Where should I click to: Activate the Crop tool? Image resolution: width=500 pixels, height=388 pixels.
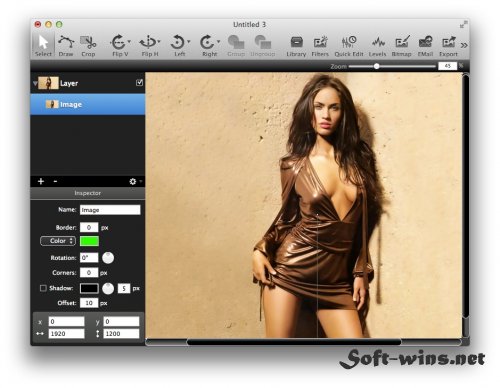(88, 46)
